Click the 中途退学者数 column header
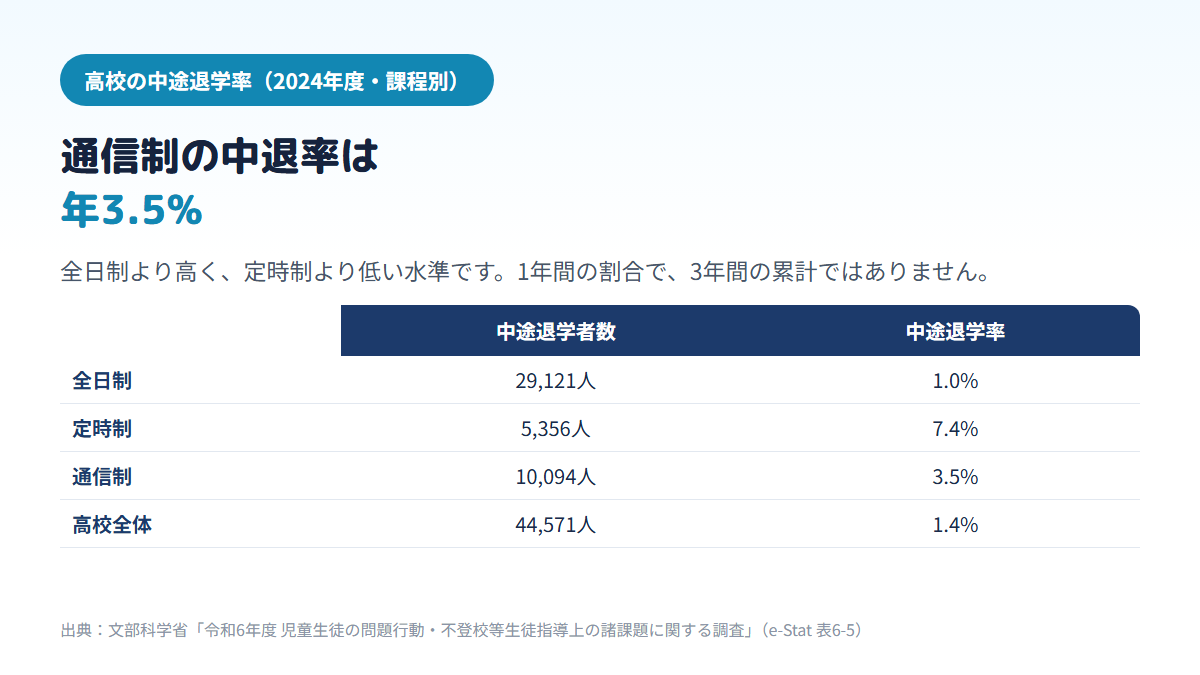 [556, 332]
